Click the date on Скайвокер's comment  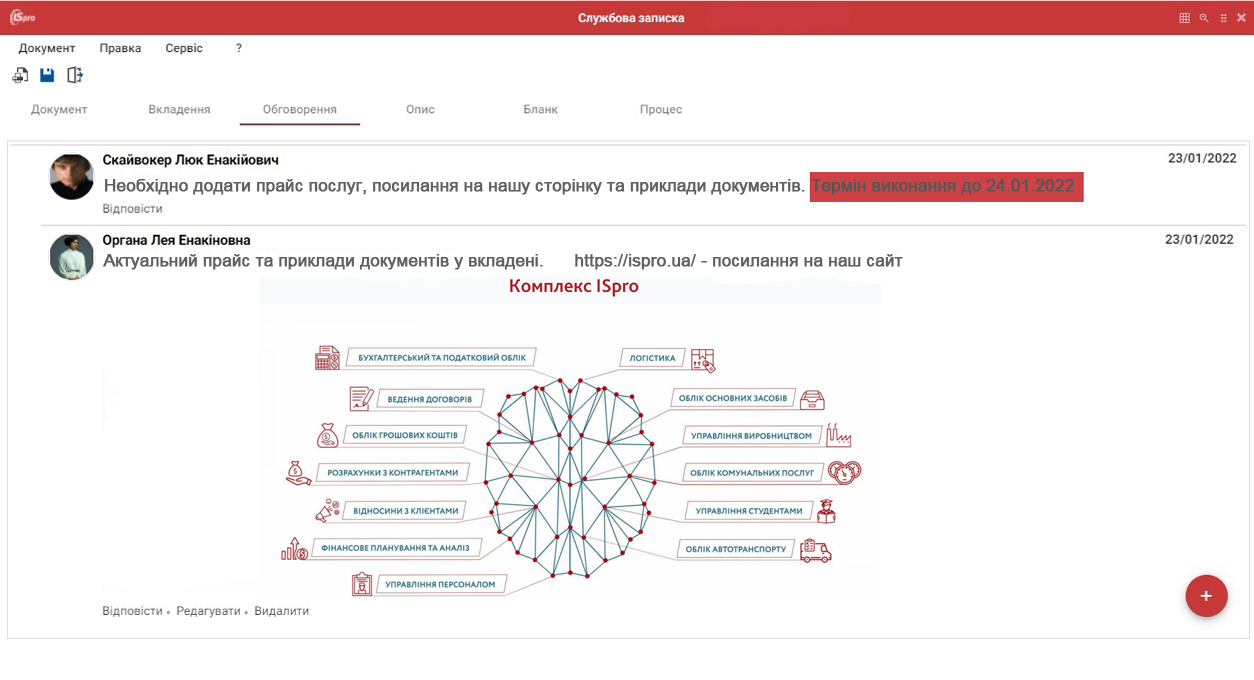point(1202,158)
